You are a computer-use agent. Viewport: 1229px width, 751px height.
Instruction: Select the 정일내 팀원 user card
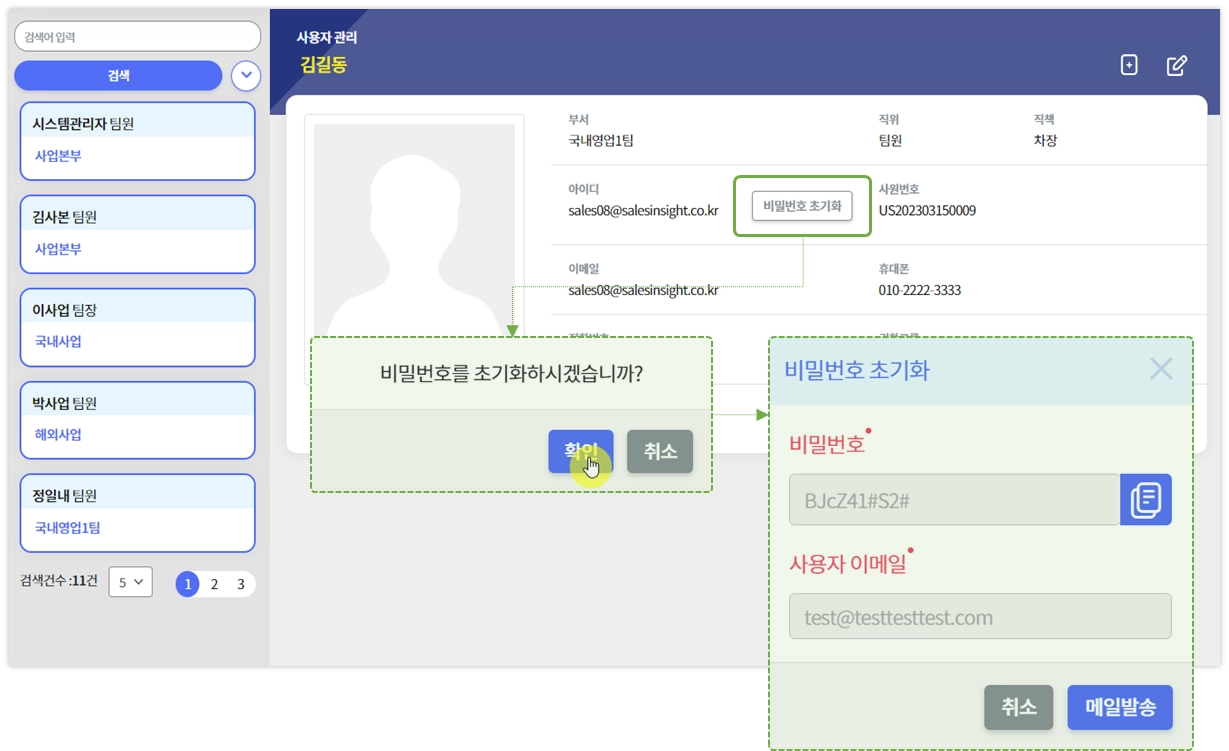coord(138,513)
